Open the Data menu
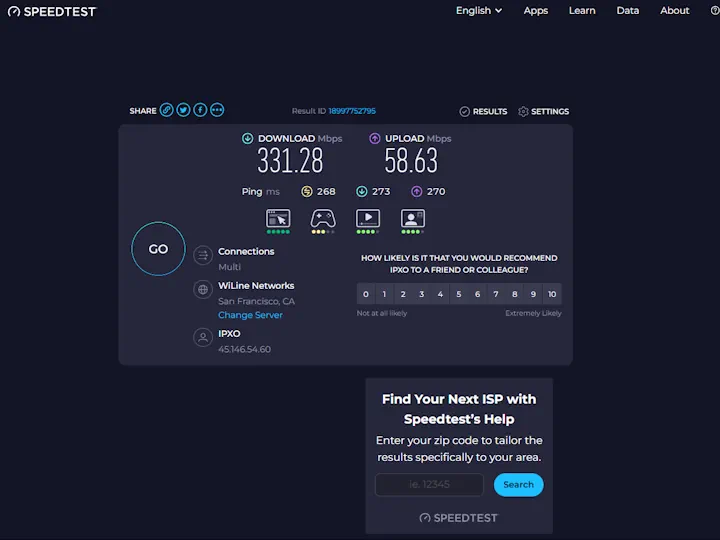Viewport: 720px width, 540px height. (x=628, y=11)
